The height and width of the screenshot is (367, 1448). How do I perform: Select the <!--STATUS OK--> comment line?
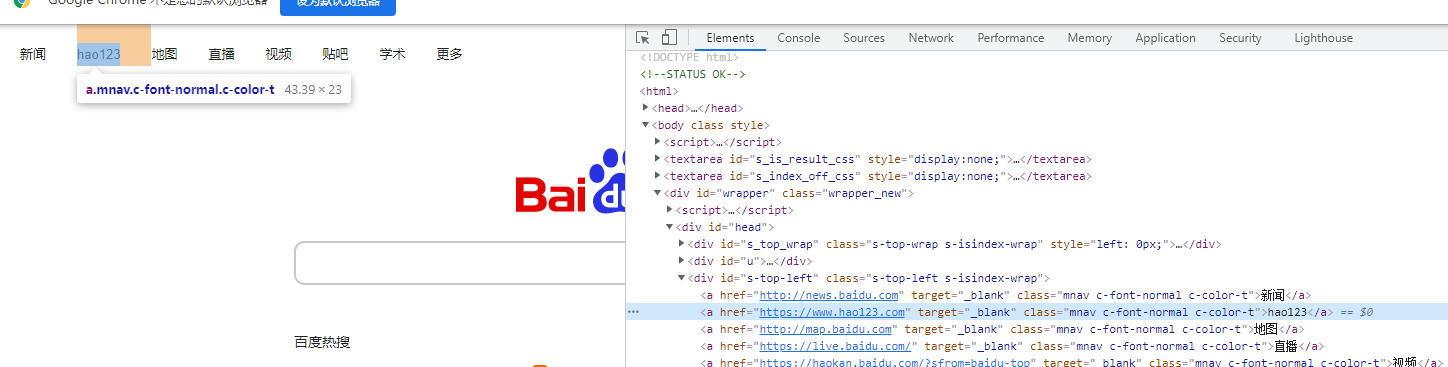click(693, 74)
